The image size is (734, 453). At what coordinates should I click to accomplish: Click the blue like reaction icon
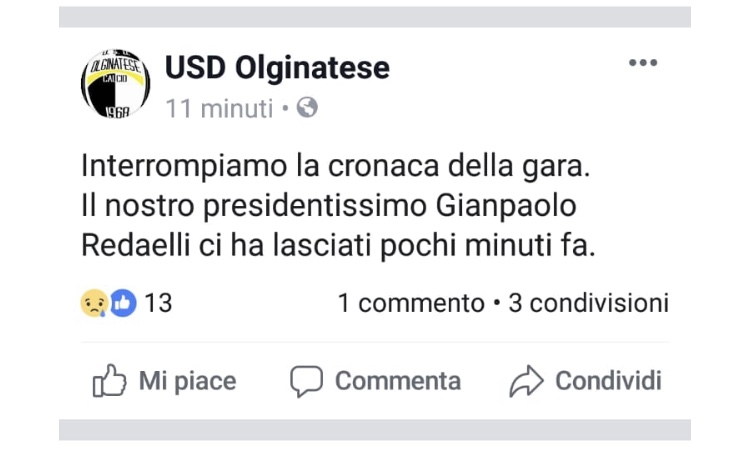(122, 303)
